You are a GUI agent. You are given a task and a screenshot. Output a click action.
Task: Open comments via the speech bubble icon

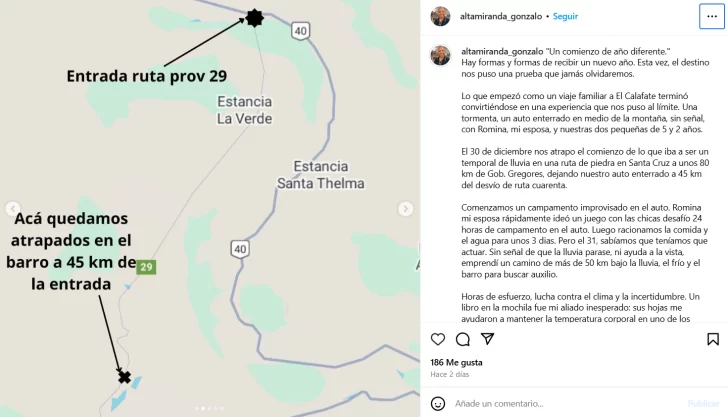tap(462, 339)
